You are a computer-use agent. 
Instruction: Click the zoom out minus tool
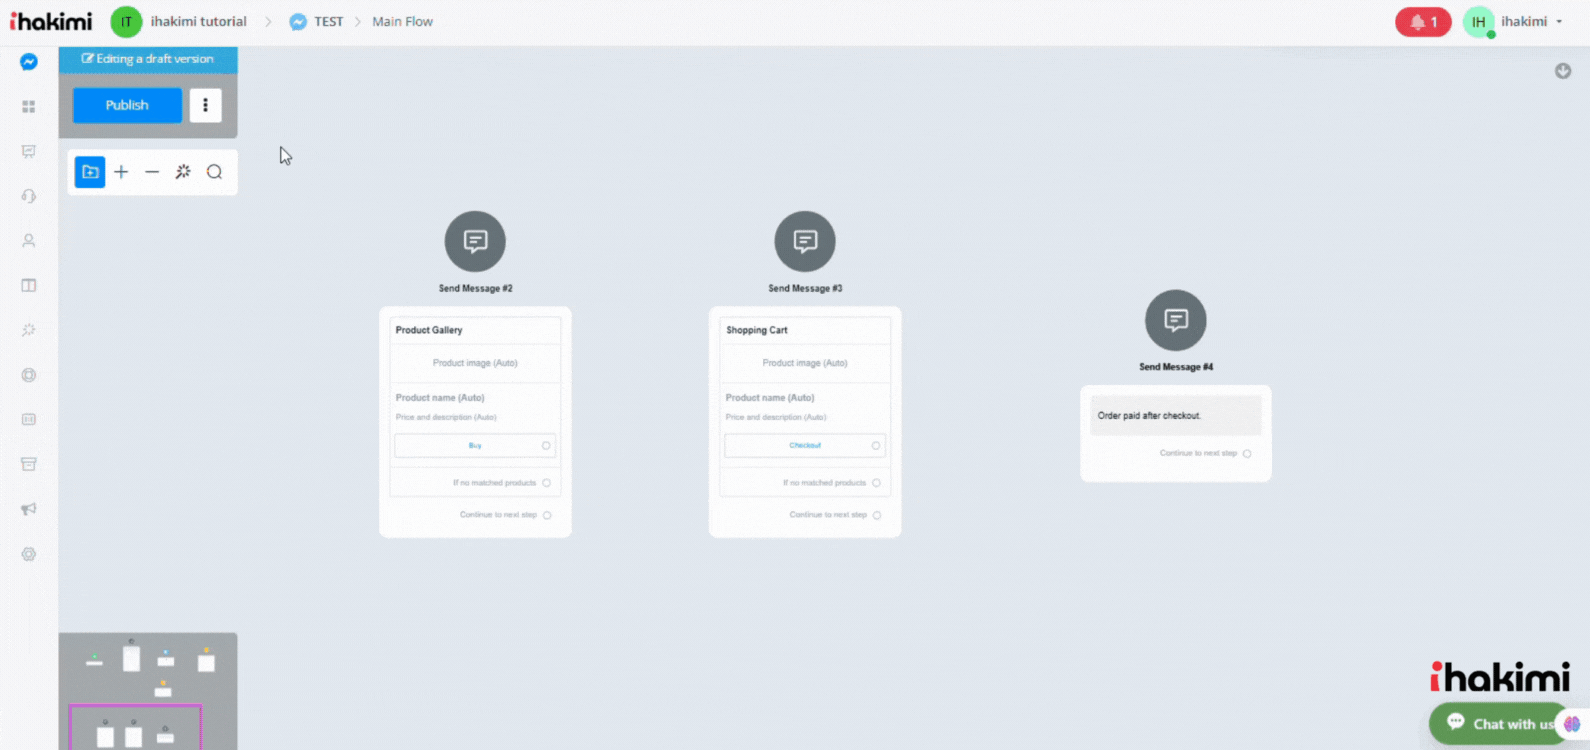(x=152, y=172)
